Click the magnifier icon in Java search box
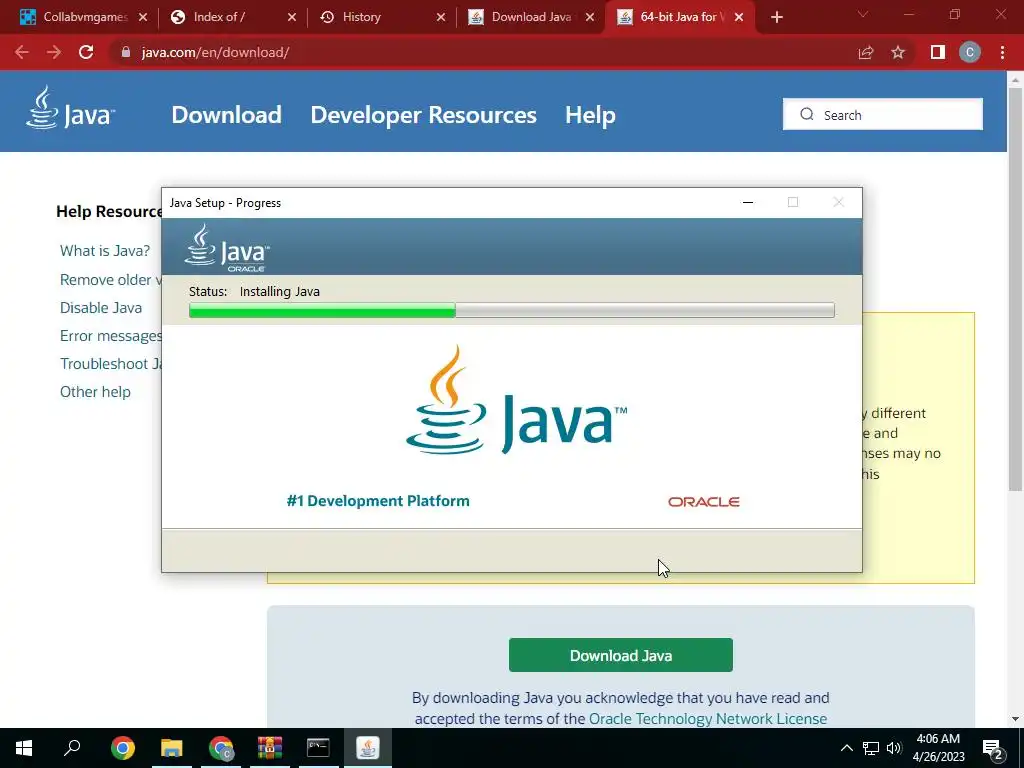This screenshot has height=768, width=1024. (807, 114)
